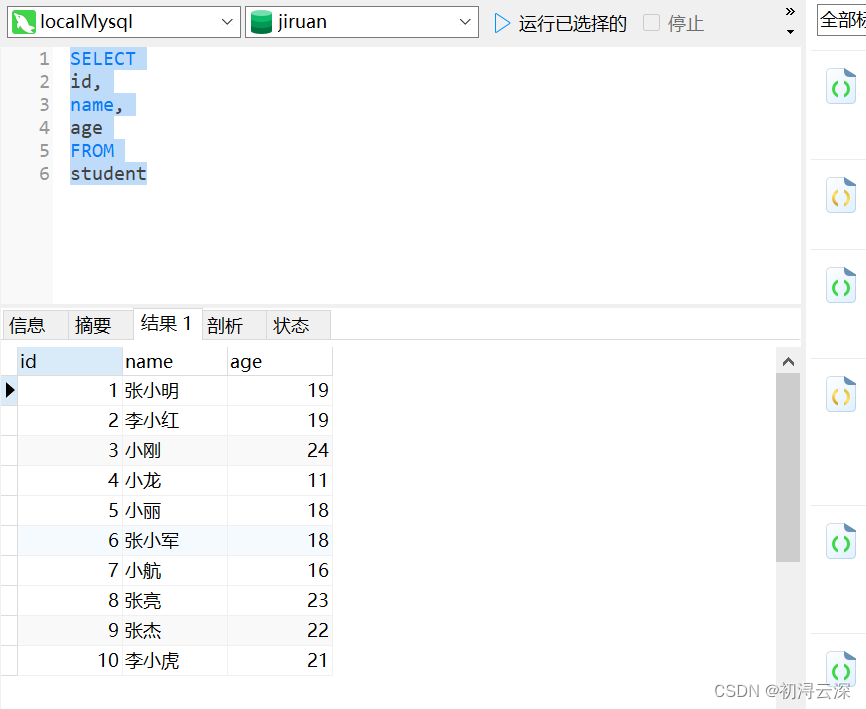Select the cell 李小虎

pos(175,660)
